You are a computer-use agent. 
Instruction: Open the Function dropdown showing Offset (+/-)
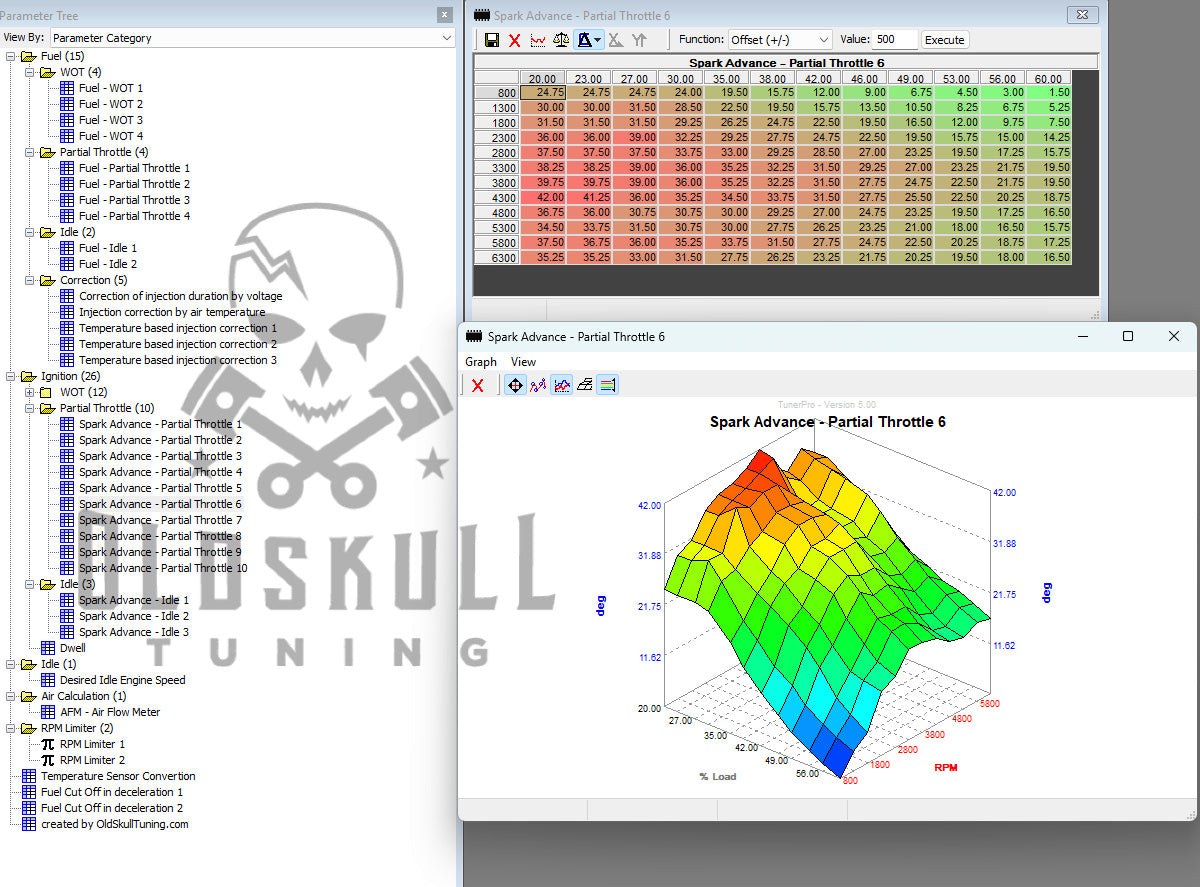click(779, 40)
